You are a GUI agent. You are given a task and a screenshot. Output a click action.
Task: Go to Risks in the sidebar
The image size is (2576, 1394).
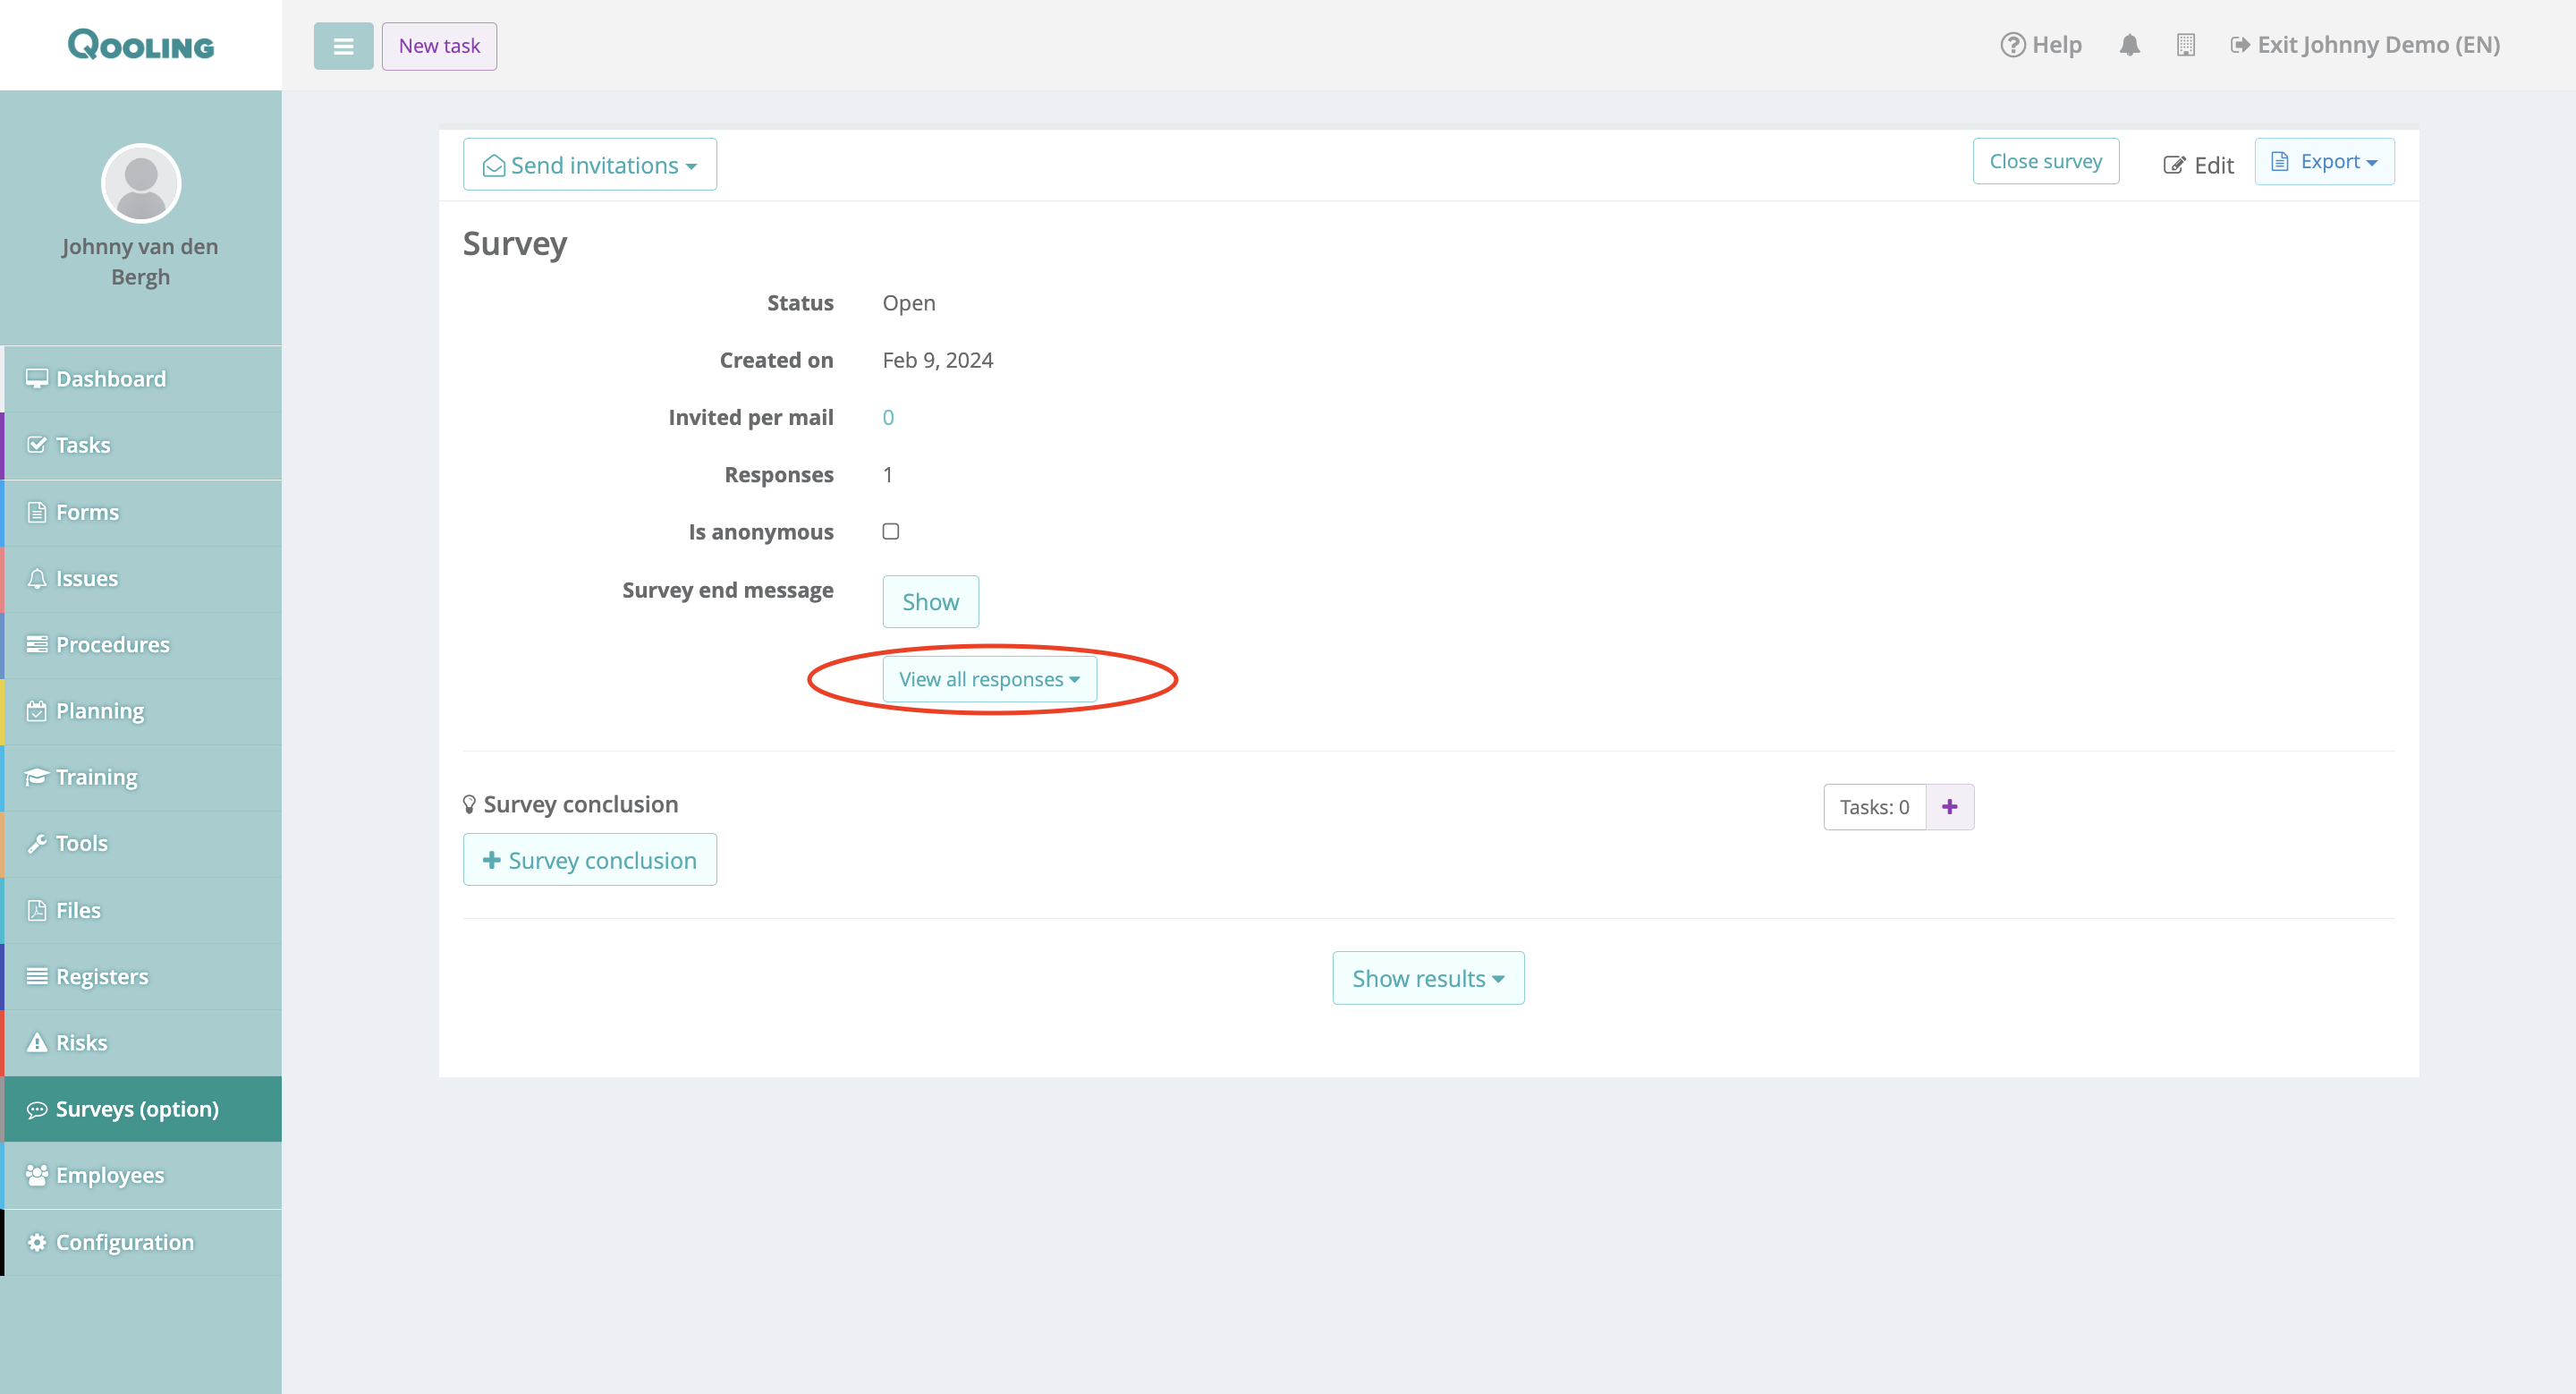pos(81,1043)
